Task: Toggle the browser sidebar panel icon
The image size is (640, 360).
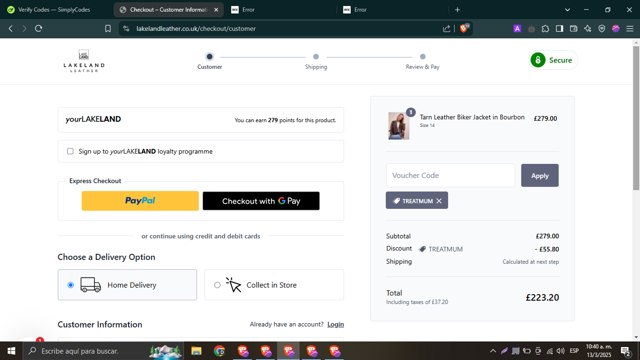Action: coord(559,29)
